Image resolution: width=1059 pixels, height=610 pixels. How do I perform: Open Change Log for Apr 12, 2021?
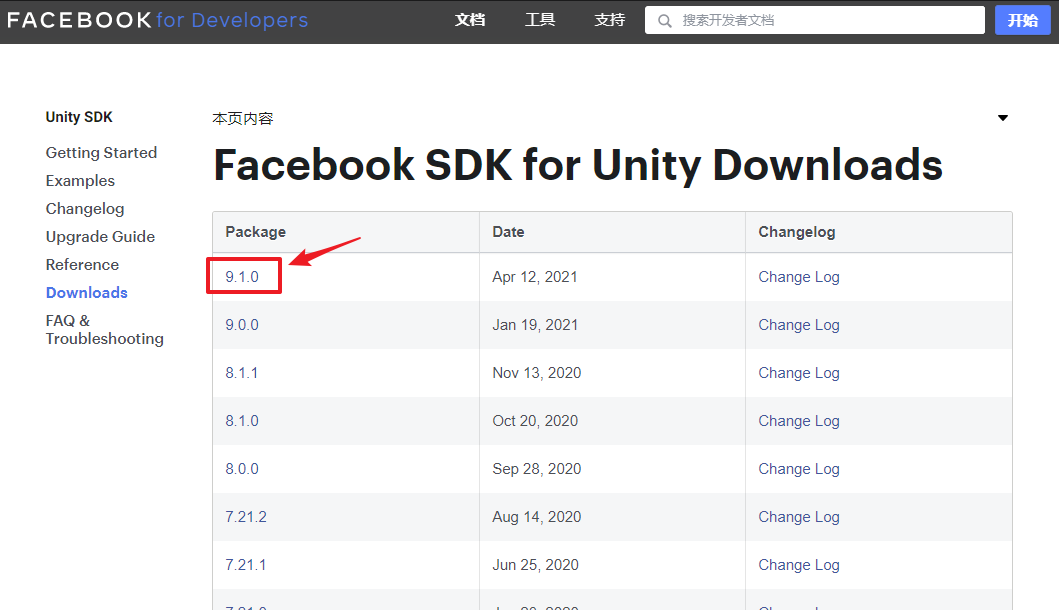pyautogui.click(x=799, y=277)
